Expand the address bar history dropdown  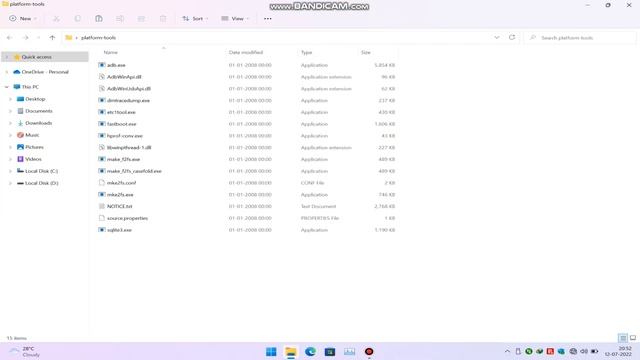coord(497,37)
